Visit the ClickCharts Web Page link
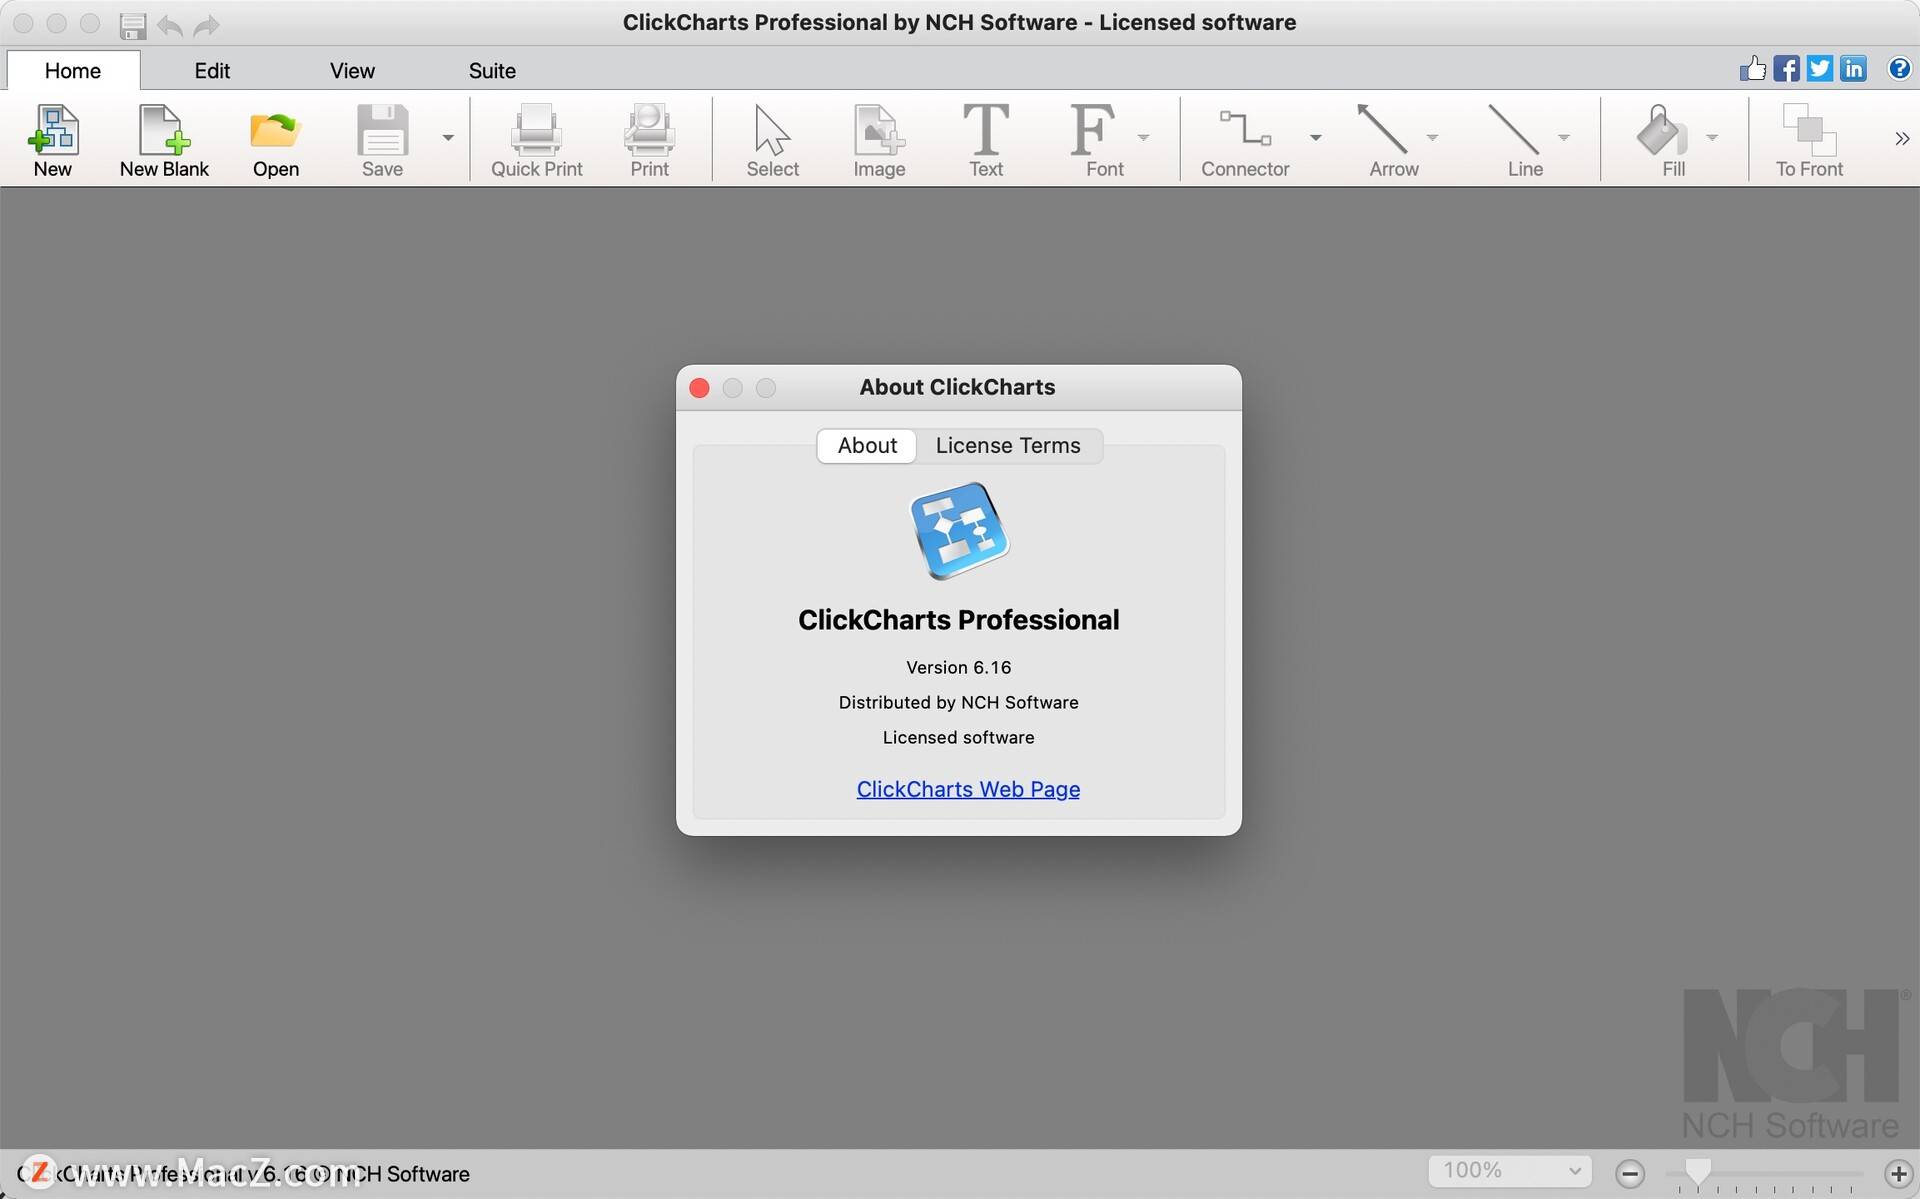Screen dimensions: 1920x1199 [x=967, y=789]
